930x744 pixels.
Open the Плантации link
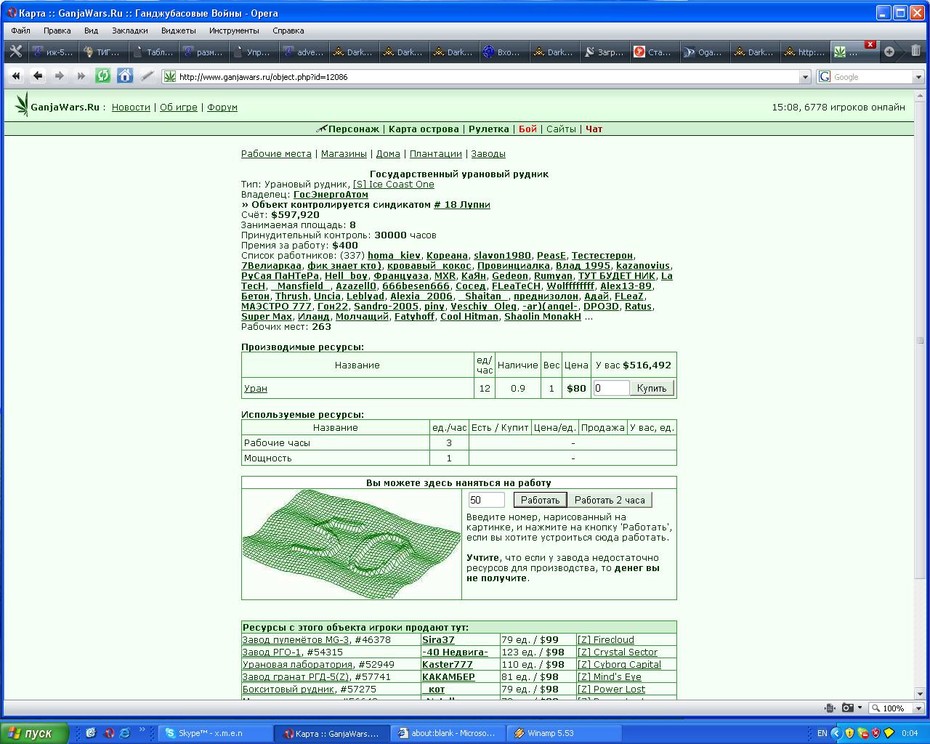click(x=435, y=154)
